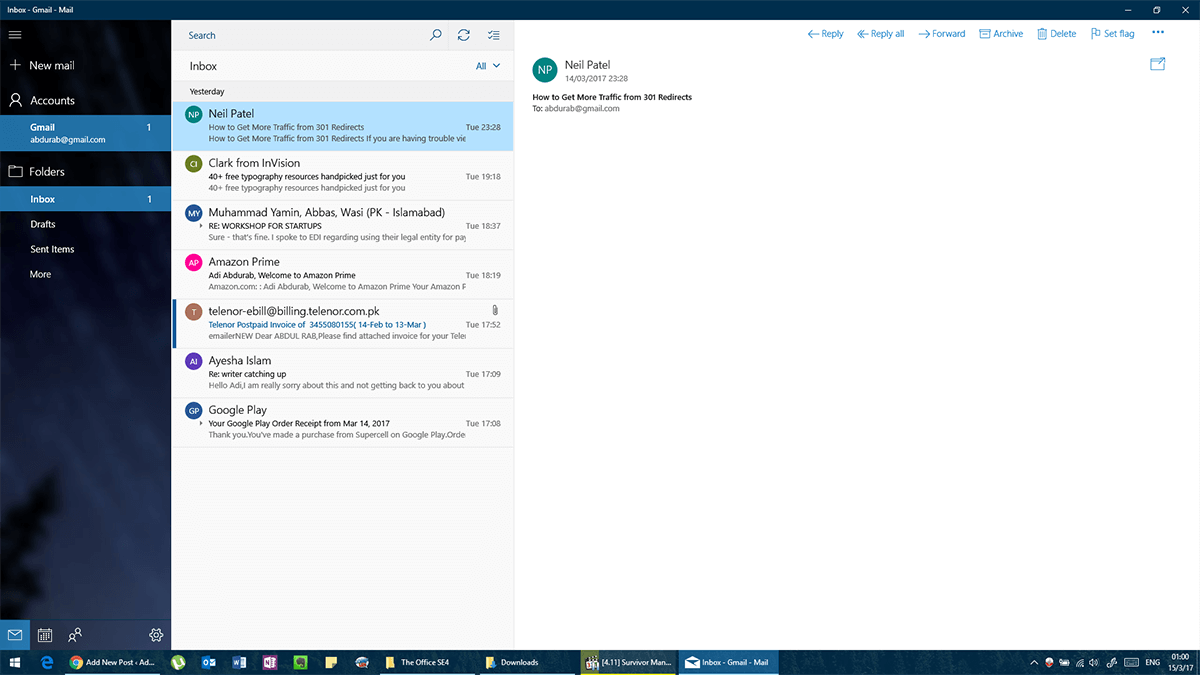This screenshot has height=675, width=1200.
Task: Switch to Mail view icon
Action: (15, 635)
